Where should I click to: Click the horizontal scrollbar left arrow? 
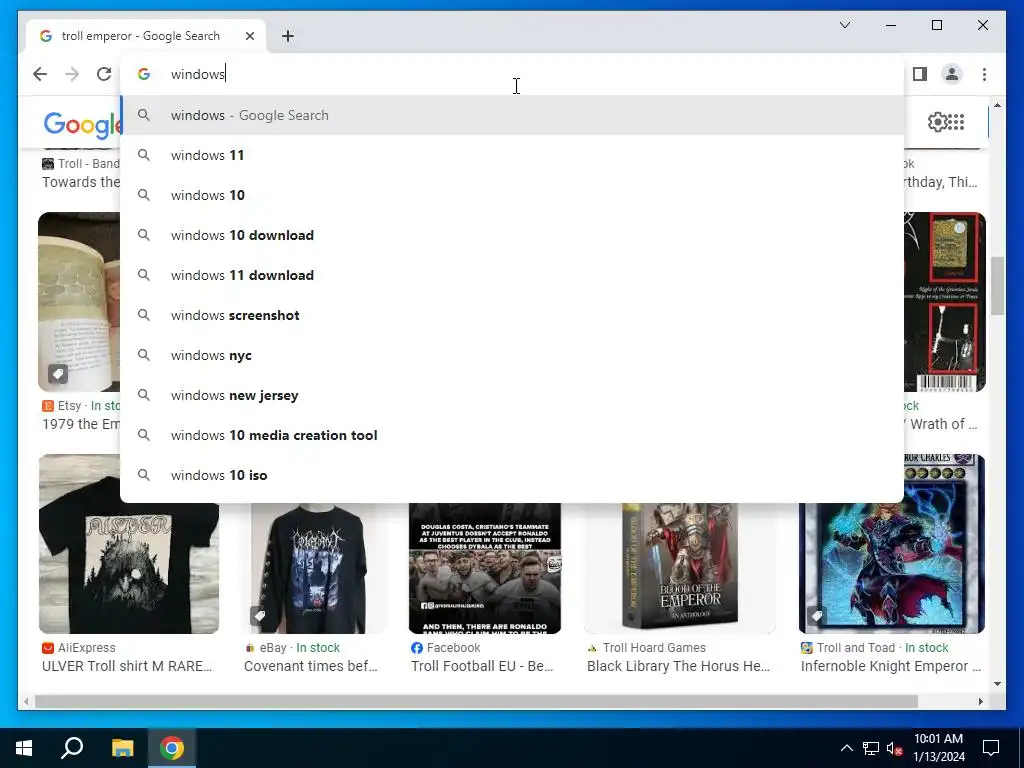pos(26,702)
